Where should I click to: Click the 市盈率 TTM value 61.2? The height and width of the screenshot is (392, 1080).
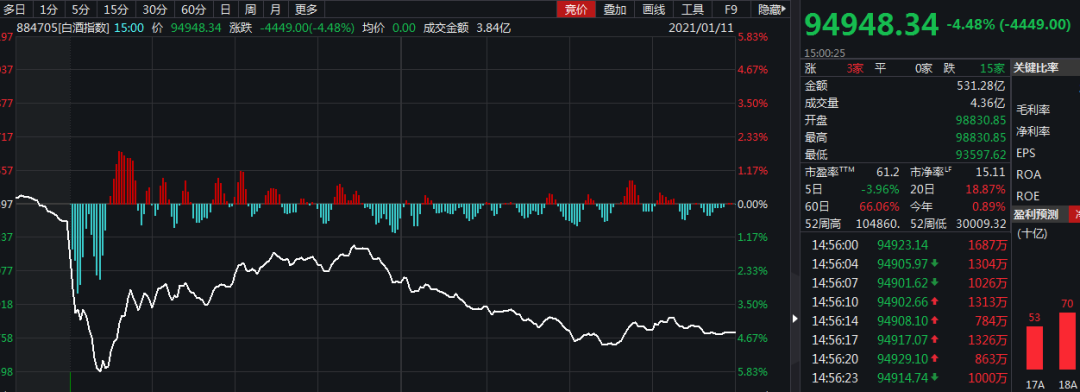tap(888, 171)
